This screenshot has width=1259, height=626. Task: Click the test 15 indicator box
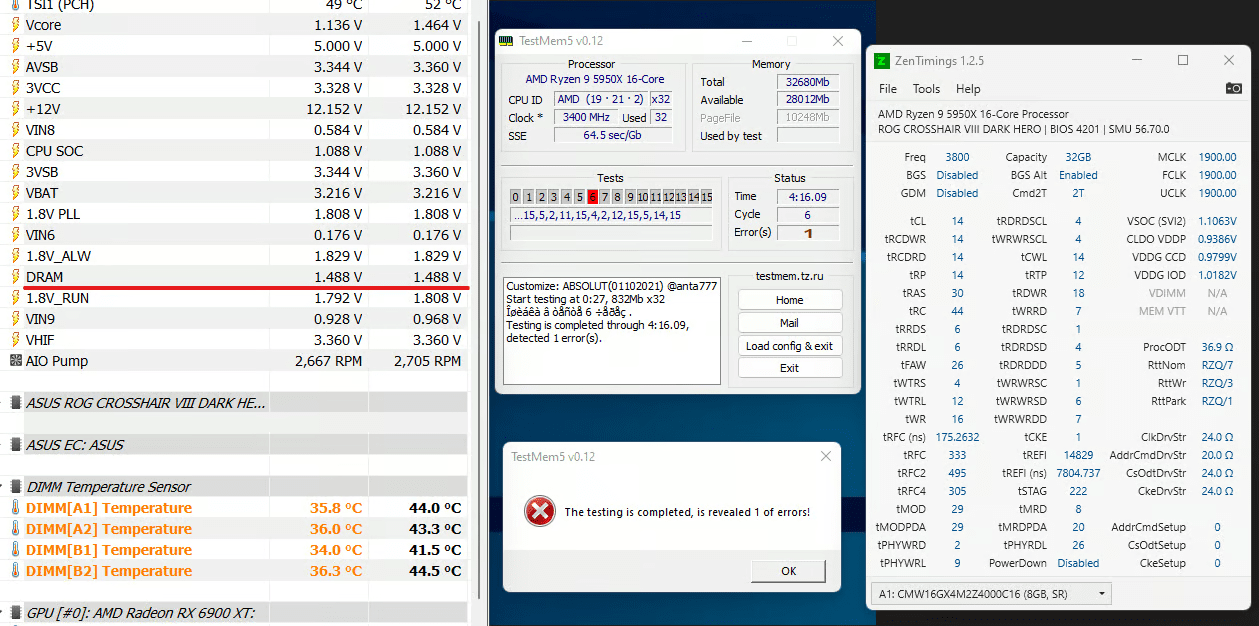click(706, 197)
